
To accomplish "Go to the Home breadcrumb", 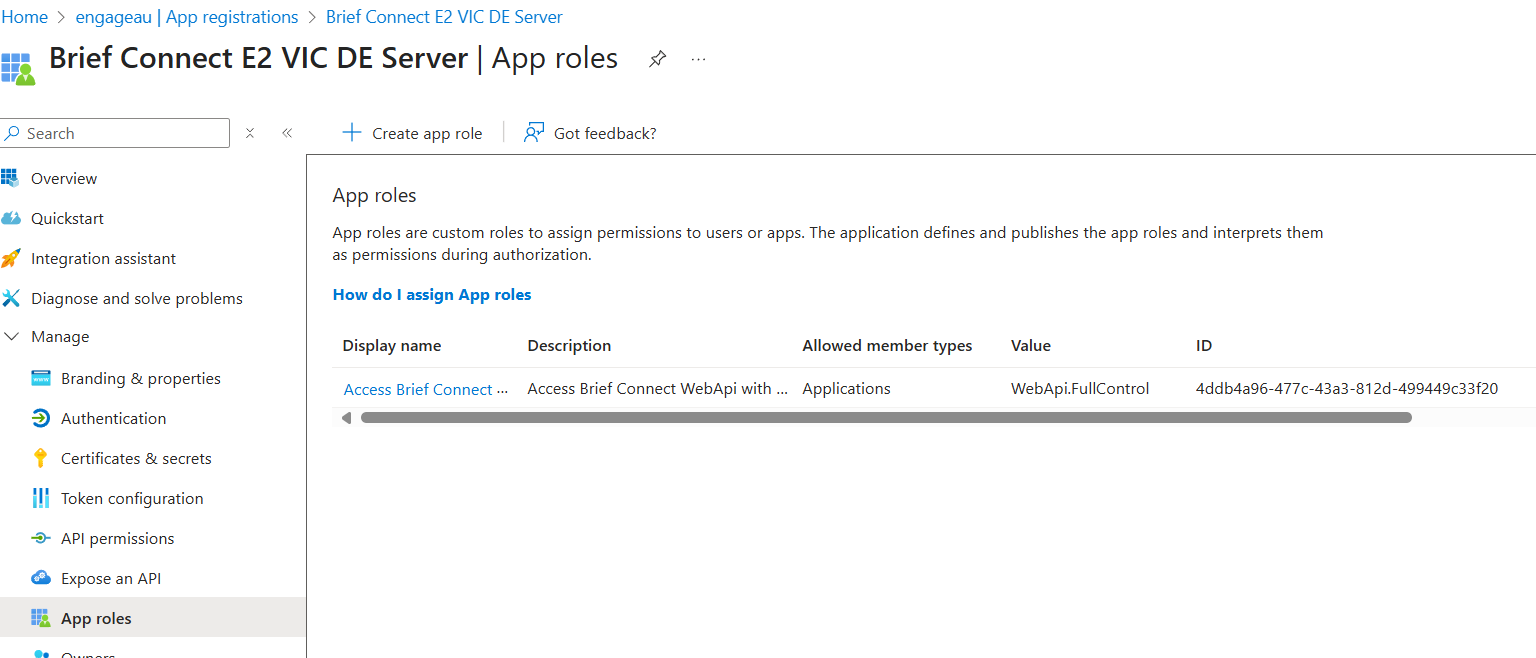I will tap(24, 17).
